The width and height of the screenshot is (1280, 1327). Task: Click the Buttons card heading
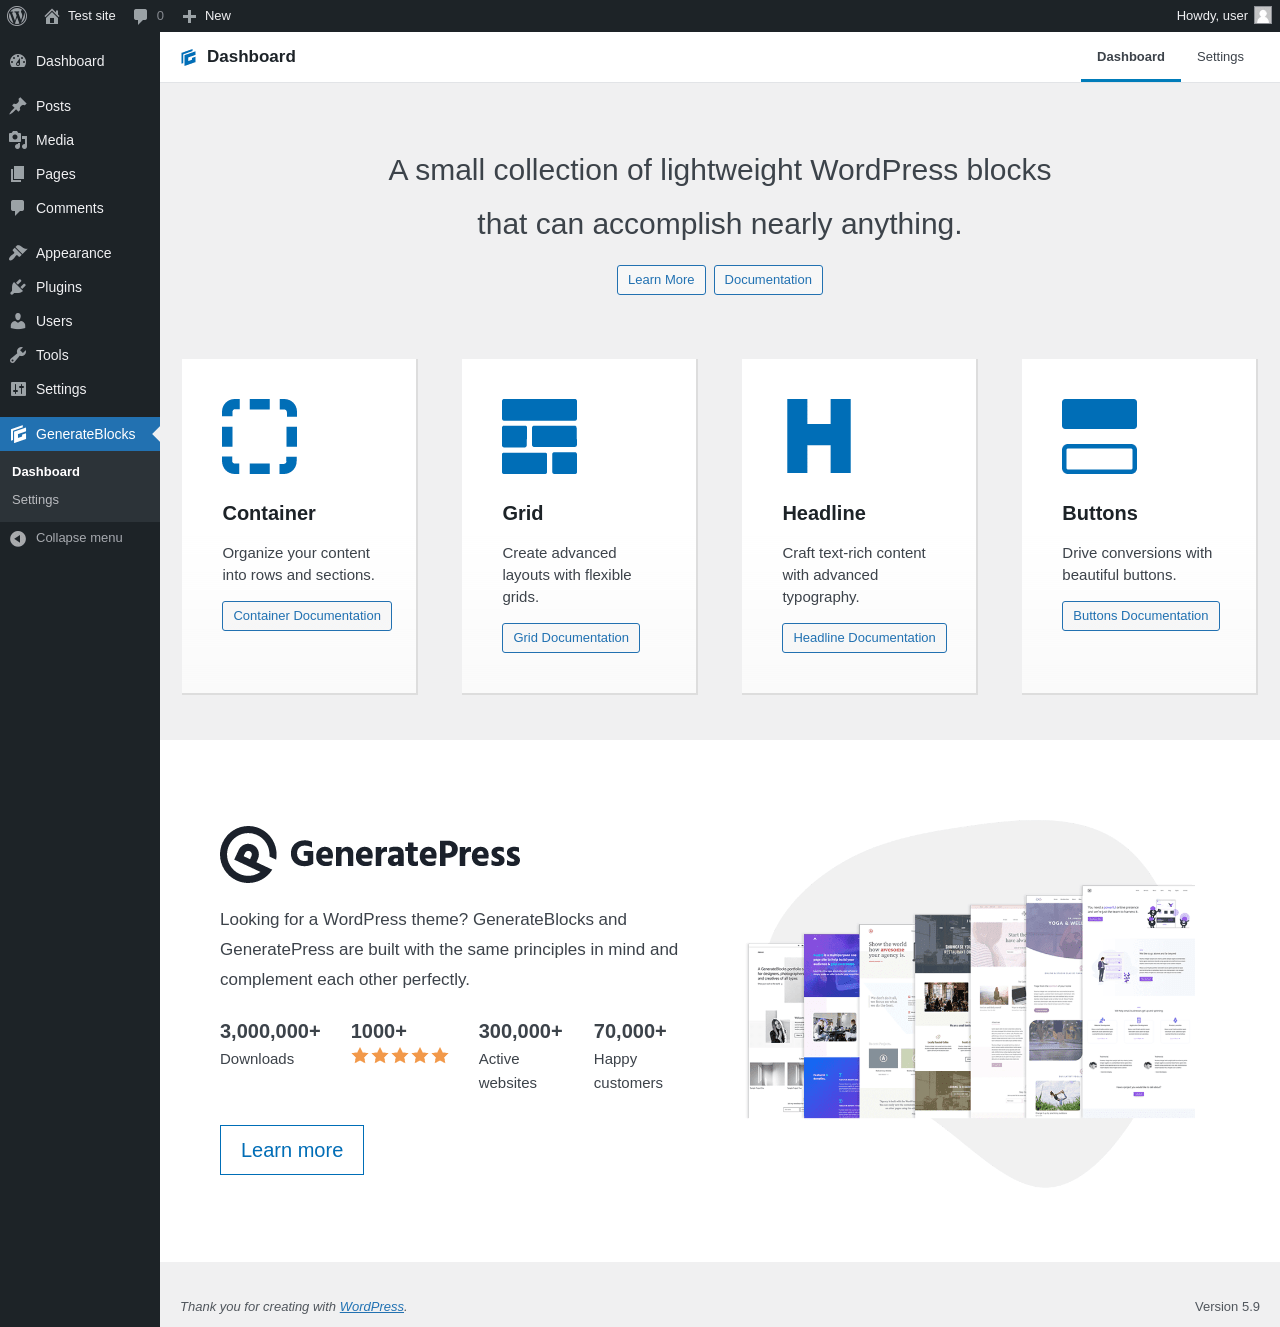1100,513
